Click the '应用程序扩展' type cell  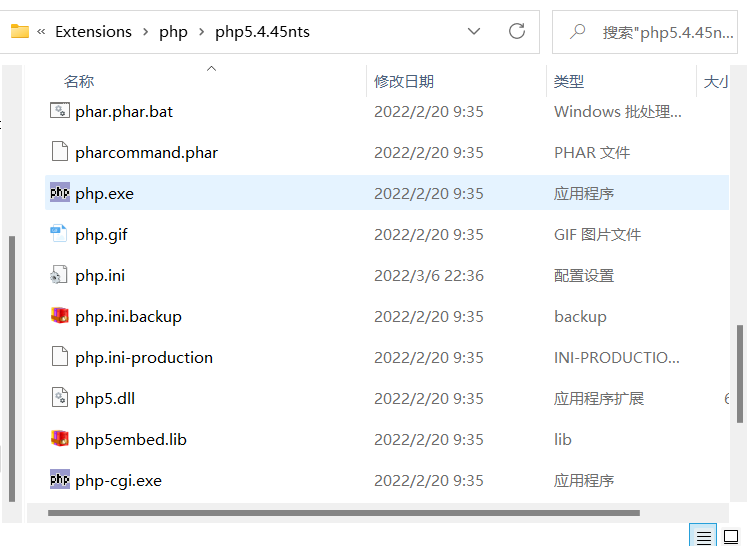(x=599, y=398)
